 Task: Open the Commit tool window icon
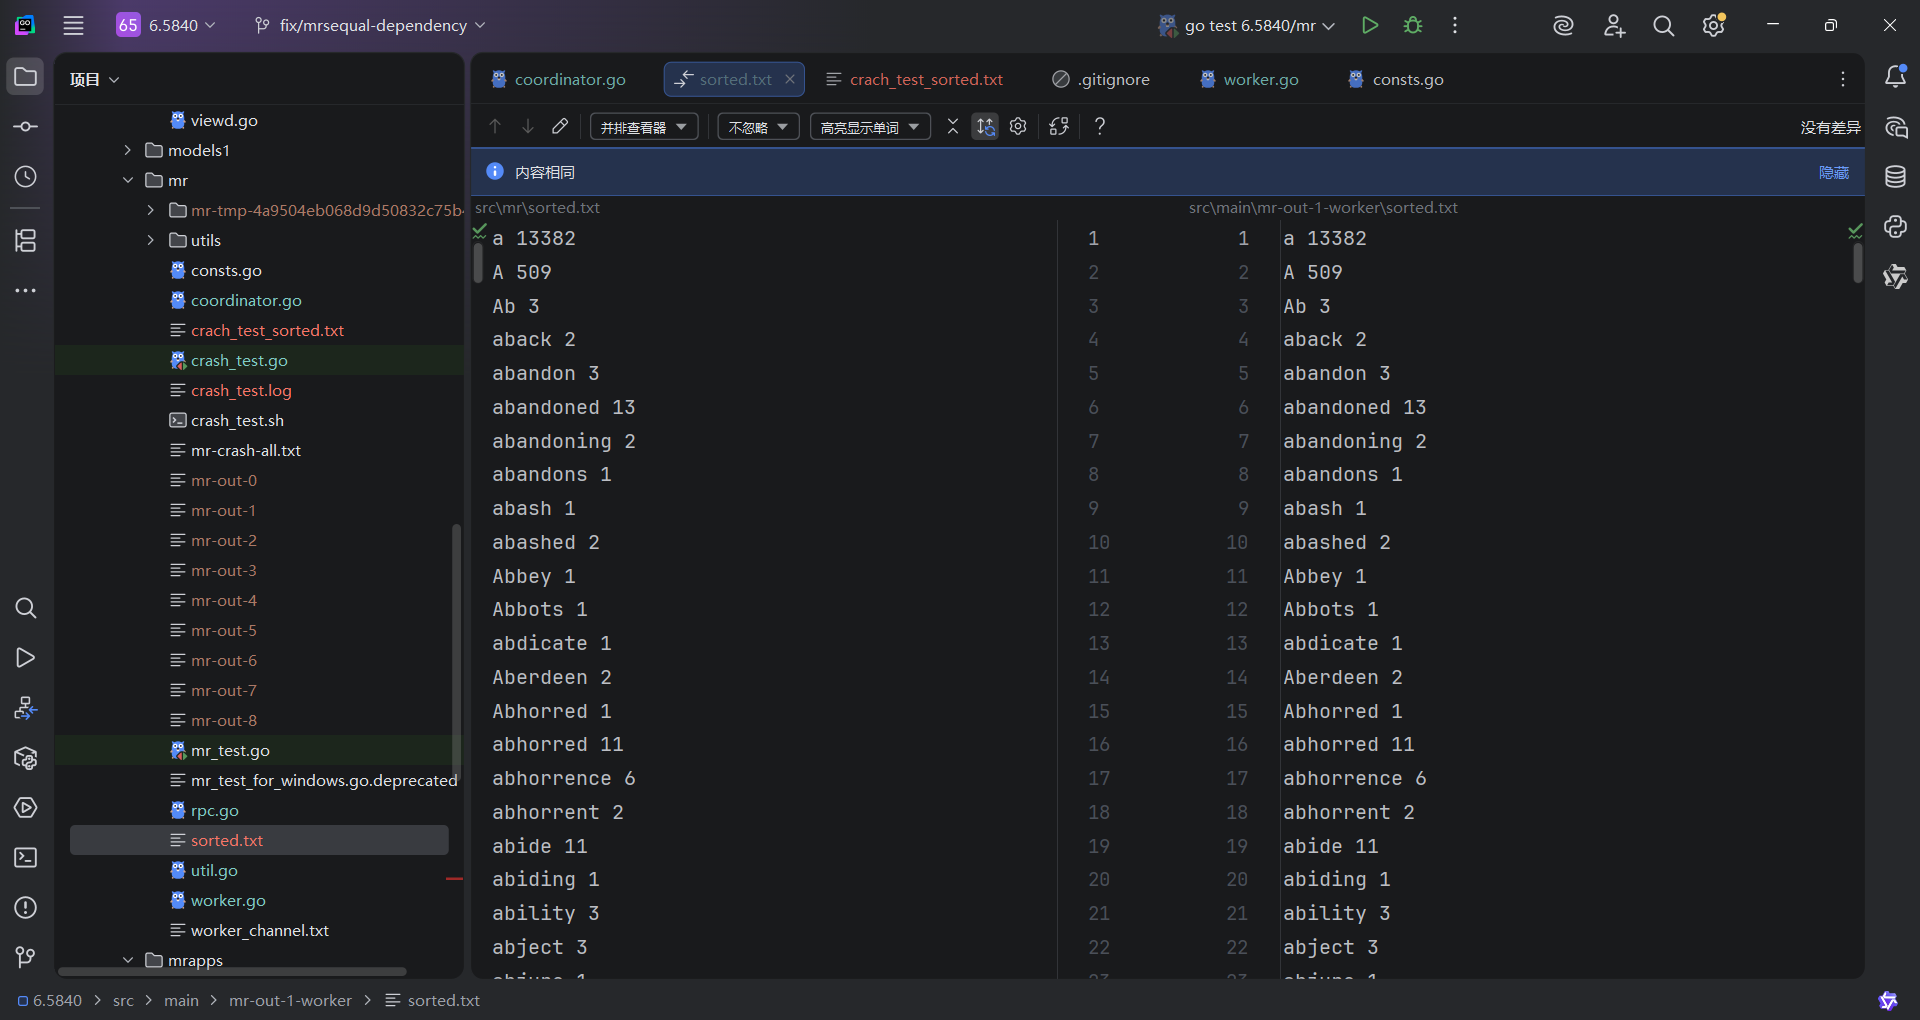pyautogui.click(x=26, y=127)
